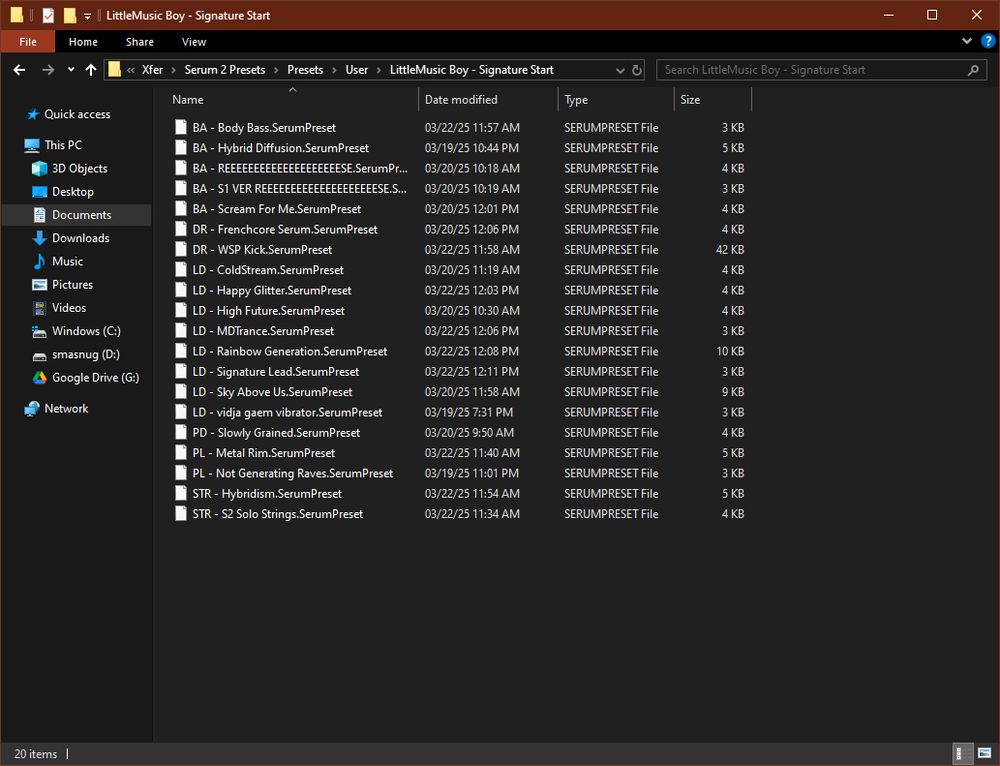Click Properties icon in the quick access toolbar
The height and width of the screenshot is (766, 1000).
pyautogui.click(x=48, y=15)
